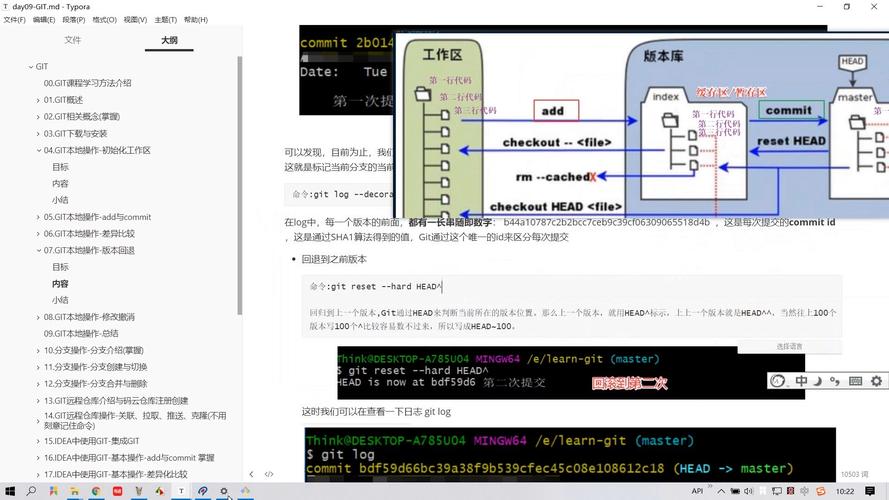Open the gear app on taskbar
Screen dimensions: 889x500
(x=224, y=491)
